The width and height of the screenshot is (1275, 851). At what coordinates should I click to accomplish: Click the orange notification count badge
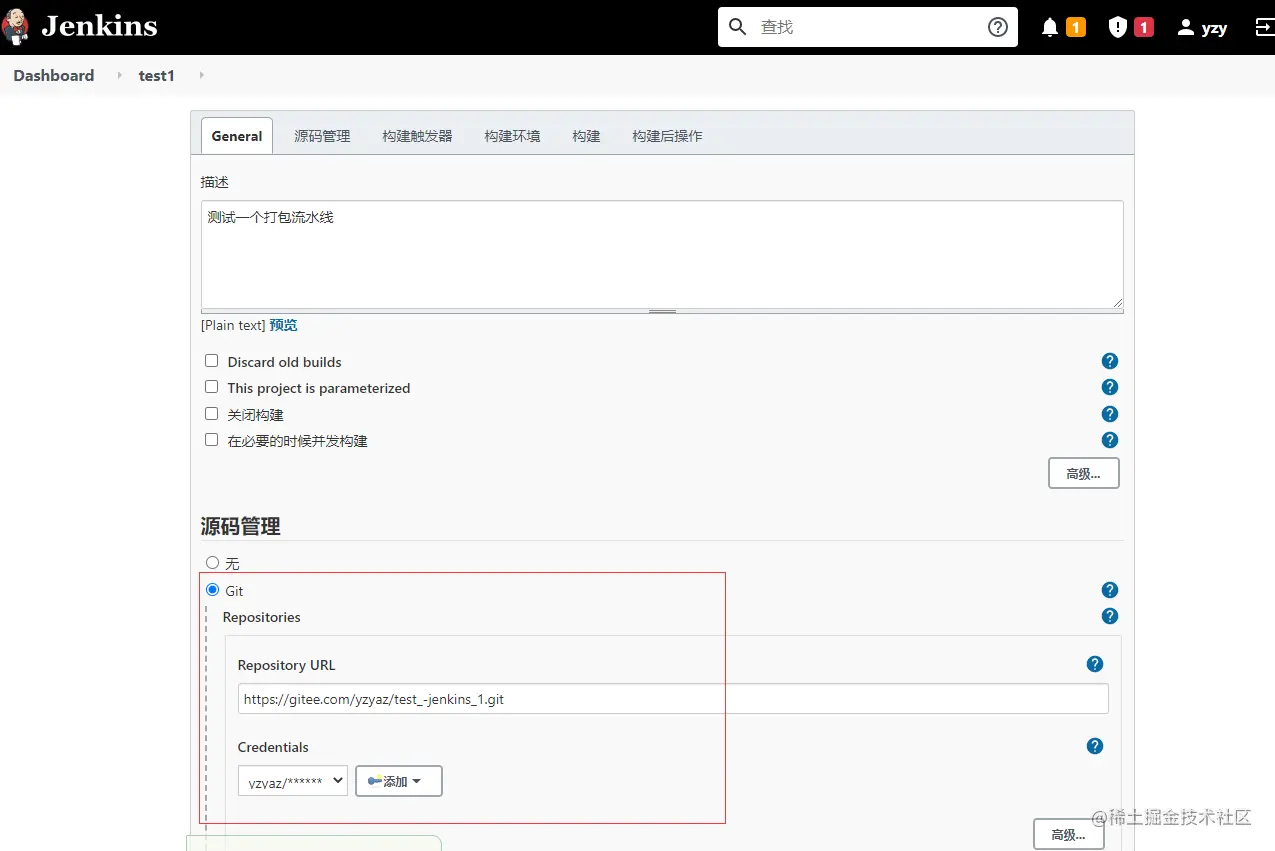click(x=1076, y=28)
